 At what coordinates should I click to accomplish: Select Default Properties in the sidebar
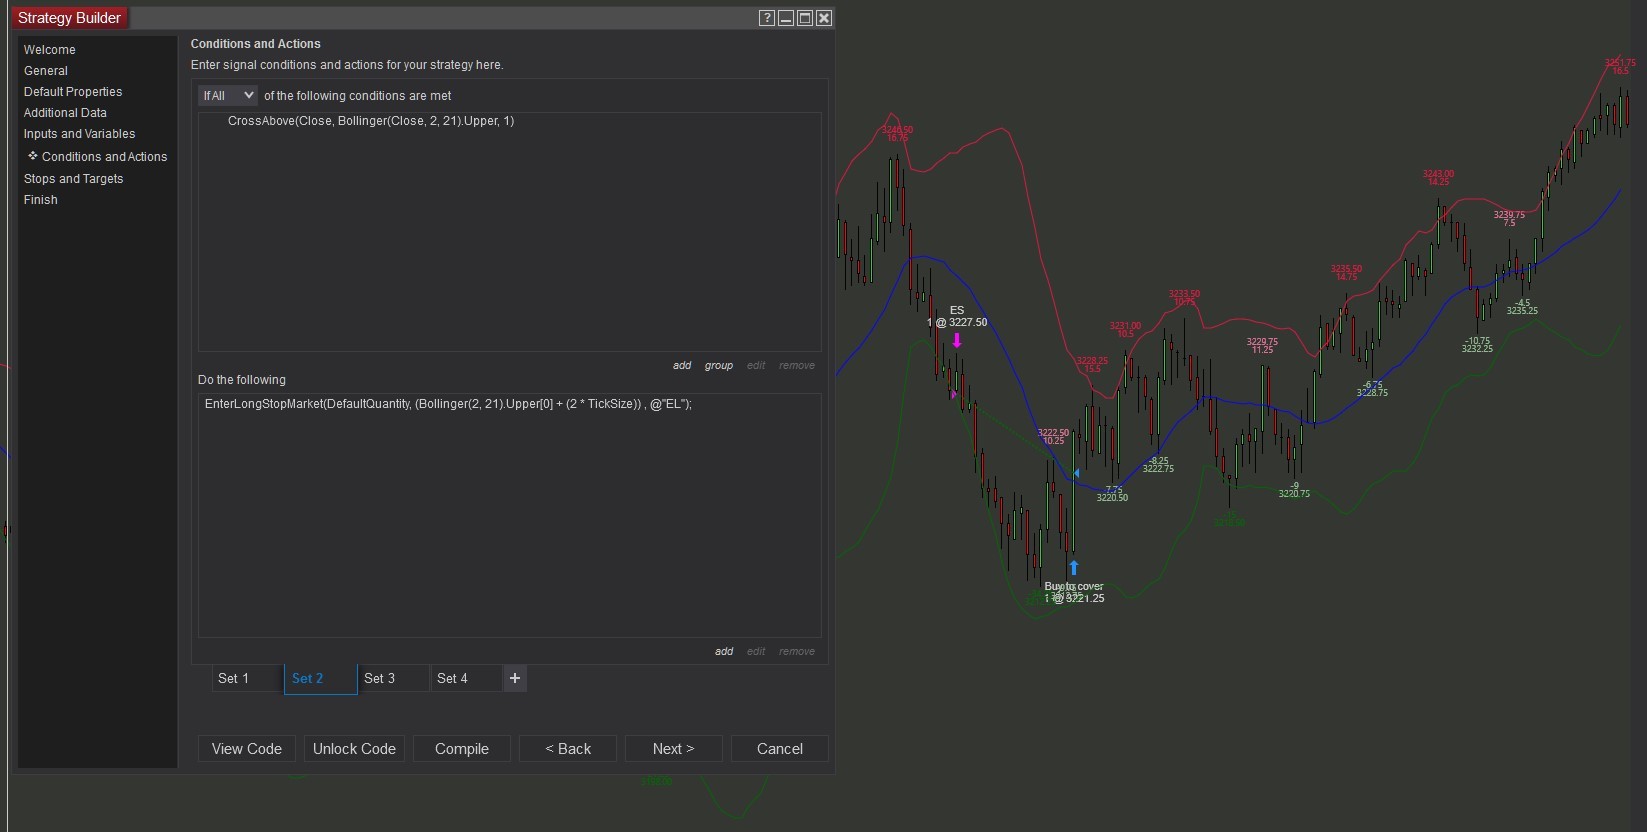pyautogui.click(x=73, y=92)
